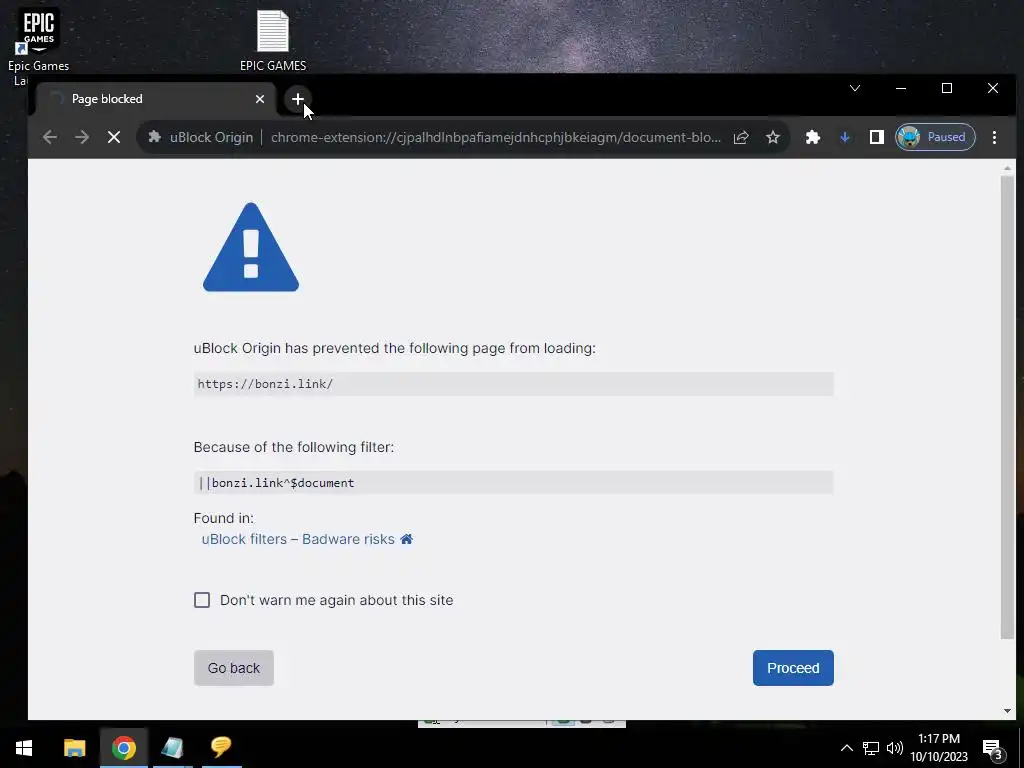Screen dimensions: 1024x768
Task: Click Chrome icon in taskbar
Action: click(123, 748)
